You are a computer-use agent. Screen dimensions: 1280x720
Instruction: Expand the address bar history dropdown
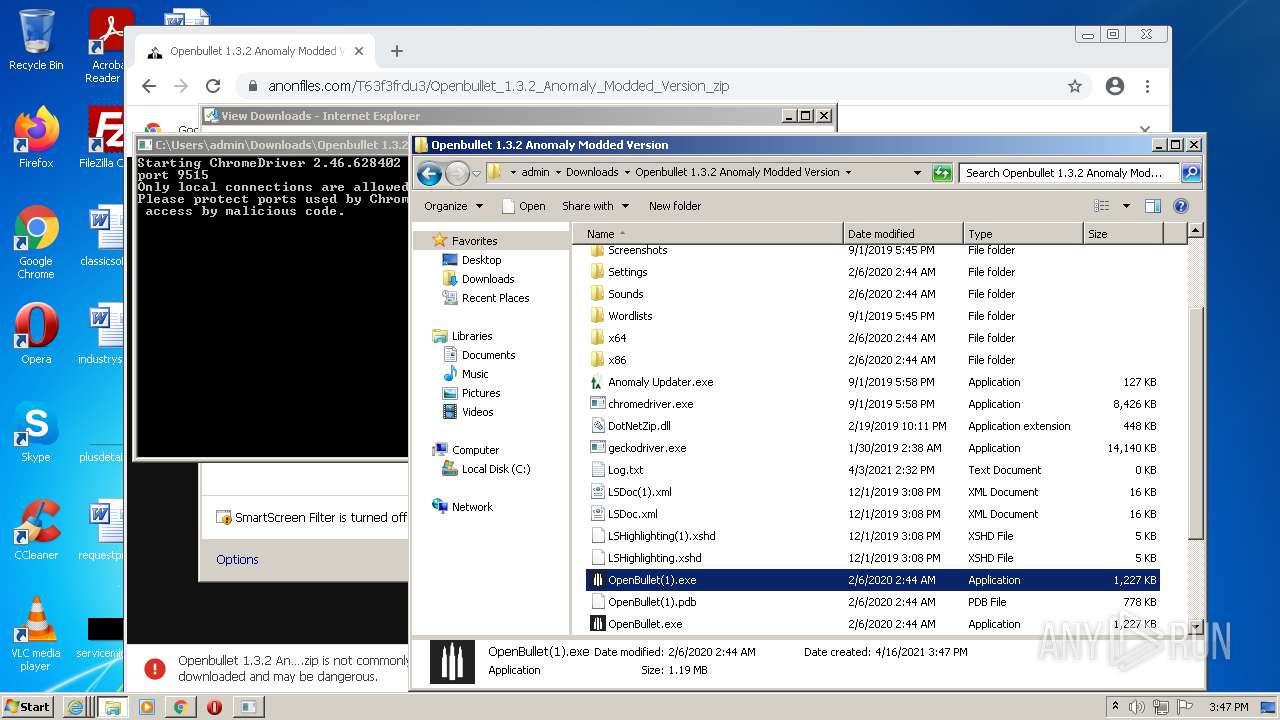pos(917,173)
